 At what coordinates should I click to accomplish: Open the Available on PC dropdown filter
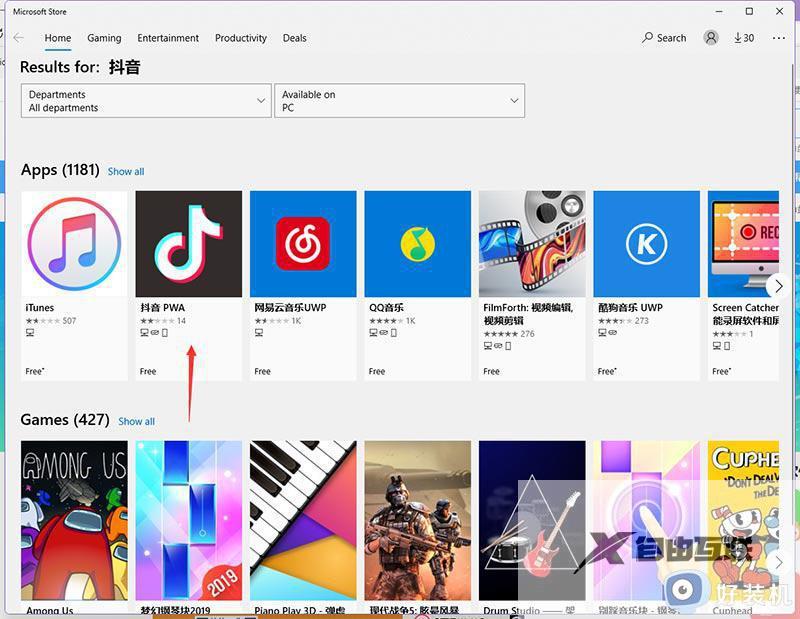point(400,100)
